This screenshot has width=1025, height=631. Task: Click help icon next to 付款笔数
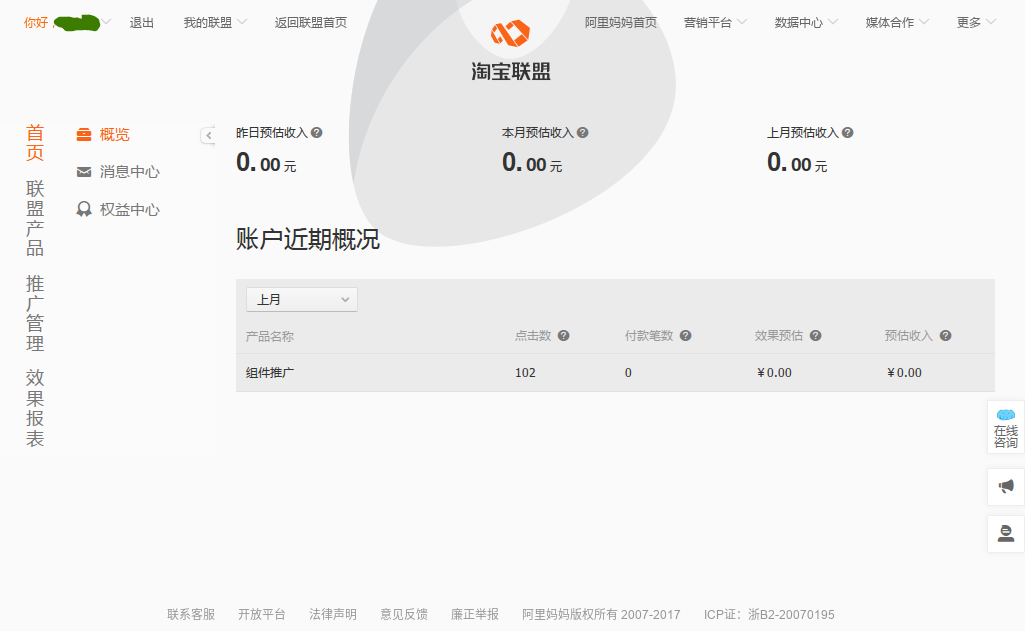(685, 335)
